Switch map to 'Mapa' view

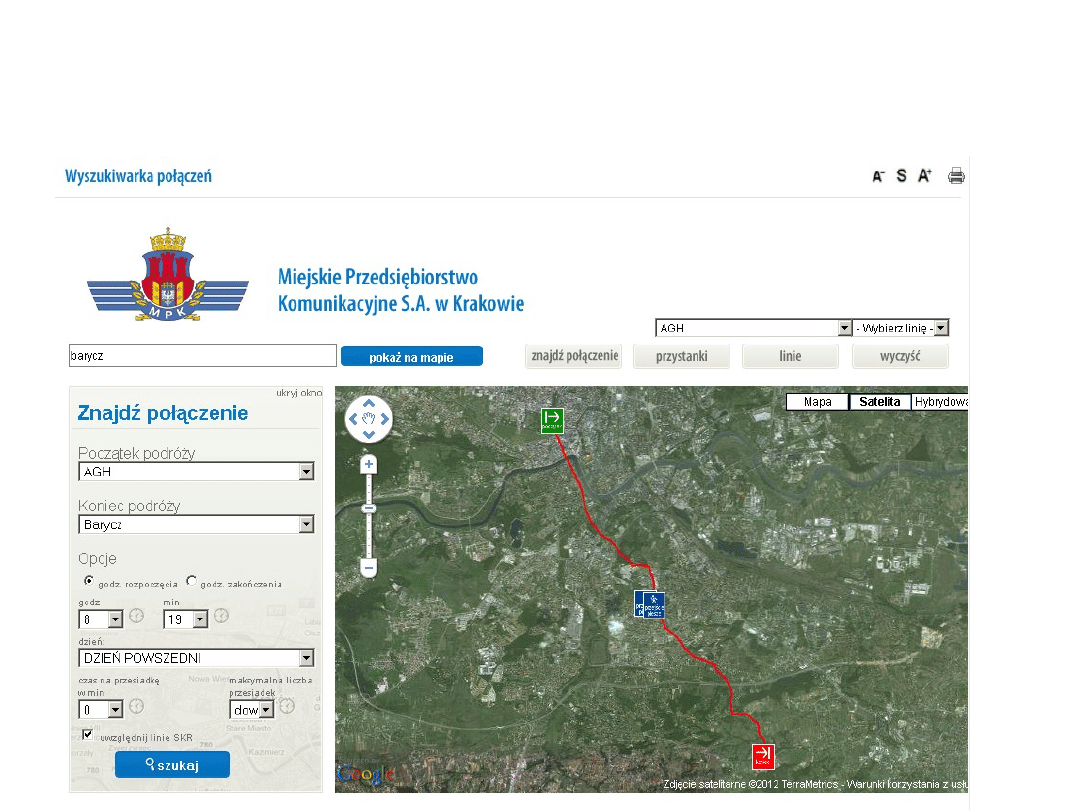point(817,402)
